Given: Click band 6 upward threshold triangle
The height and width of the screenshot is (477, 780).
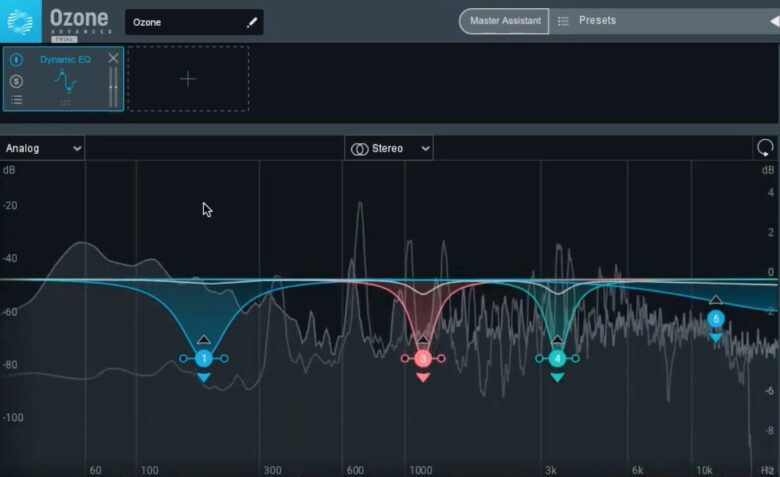Looking at the screenshot, I should point(715,299).
